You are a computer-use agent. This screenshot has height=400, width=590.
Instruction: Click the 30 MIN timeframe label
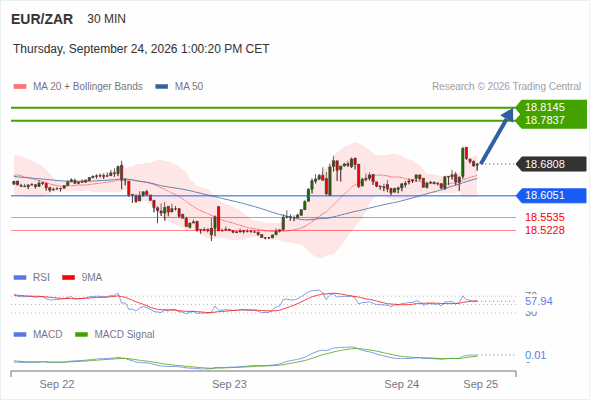[106, 19]
